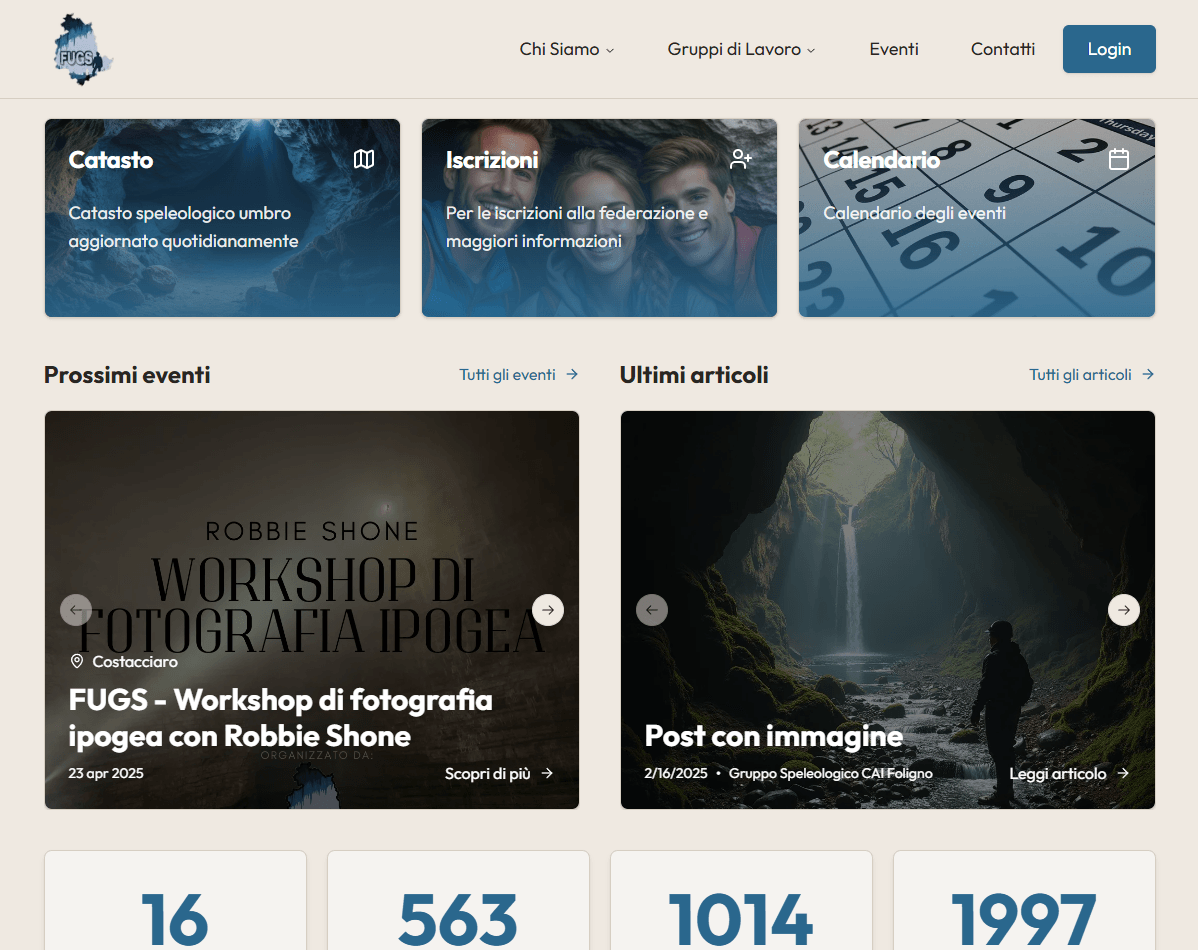Screen dimensions: 1198x950
Task: Click the map icon on the Catasto card
Action: click(x=364, y=159)
